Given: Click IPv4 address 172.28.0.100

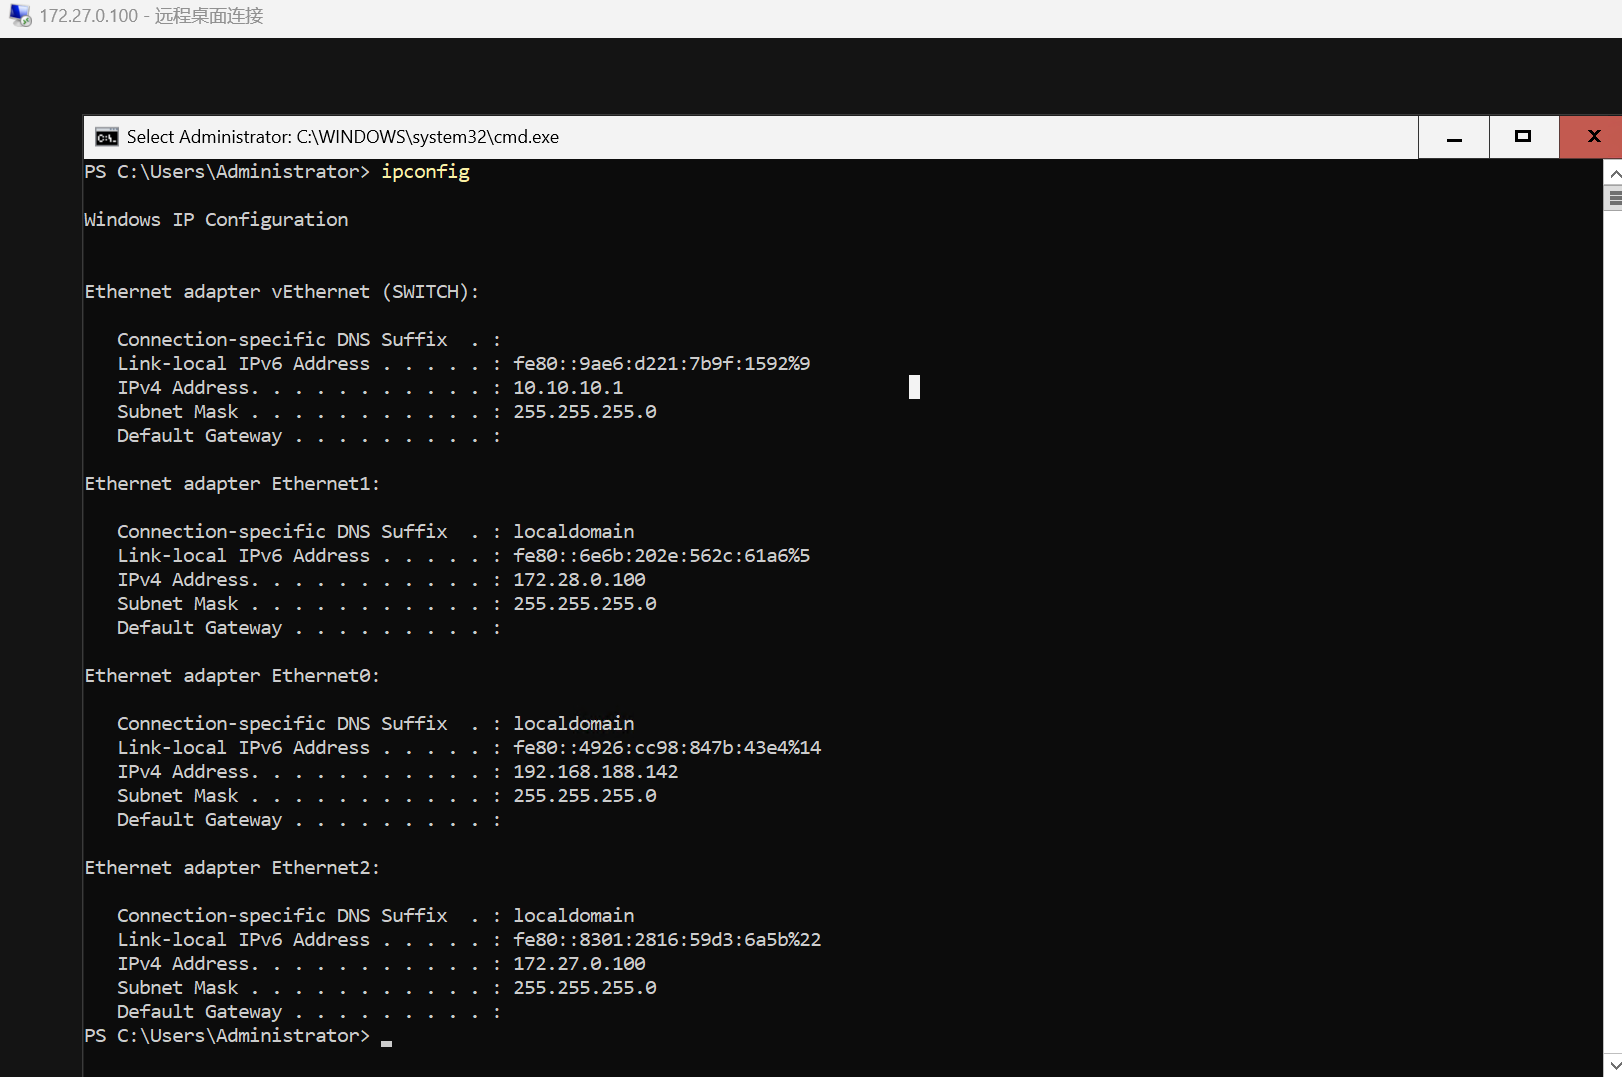Looking at the screenshot, I should [x=579, y=579].
